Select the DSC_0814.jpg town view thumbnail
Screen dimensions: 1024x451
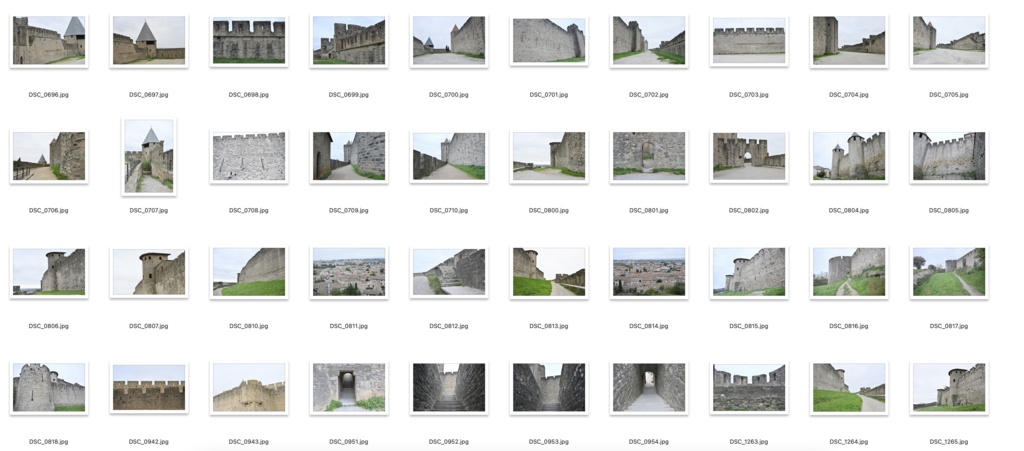pos(649,272)
